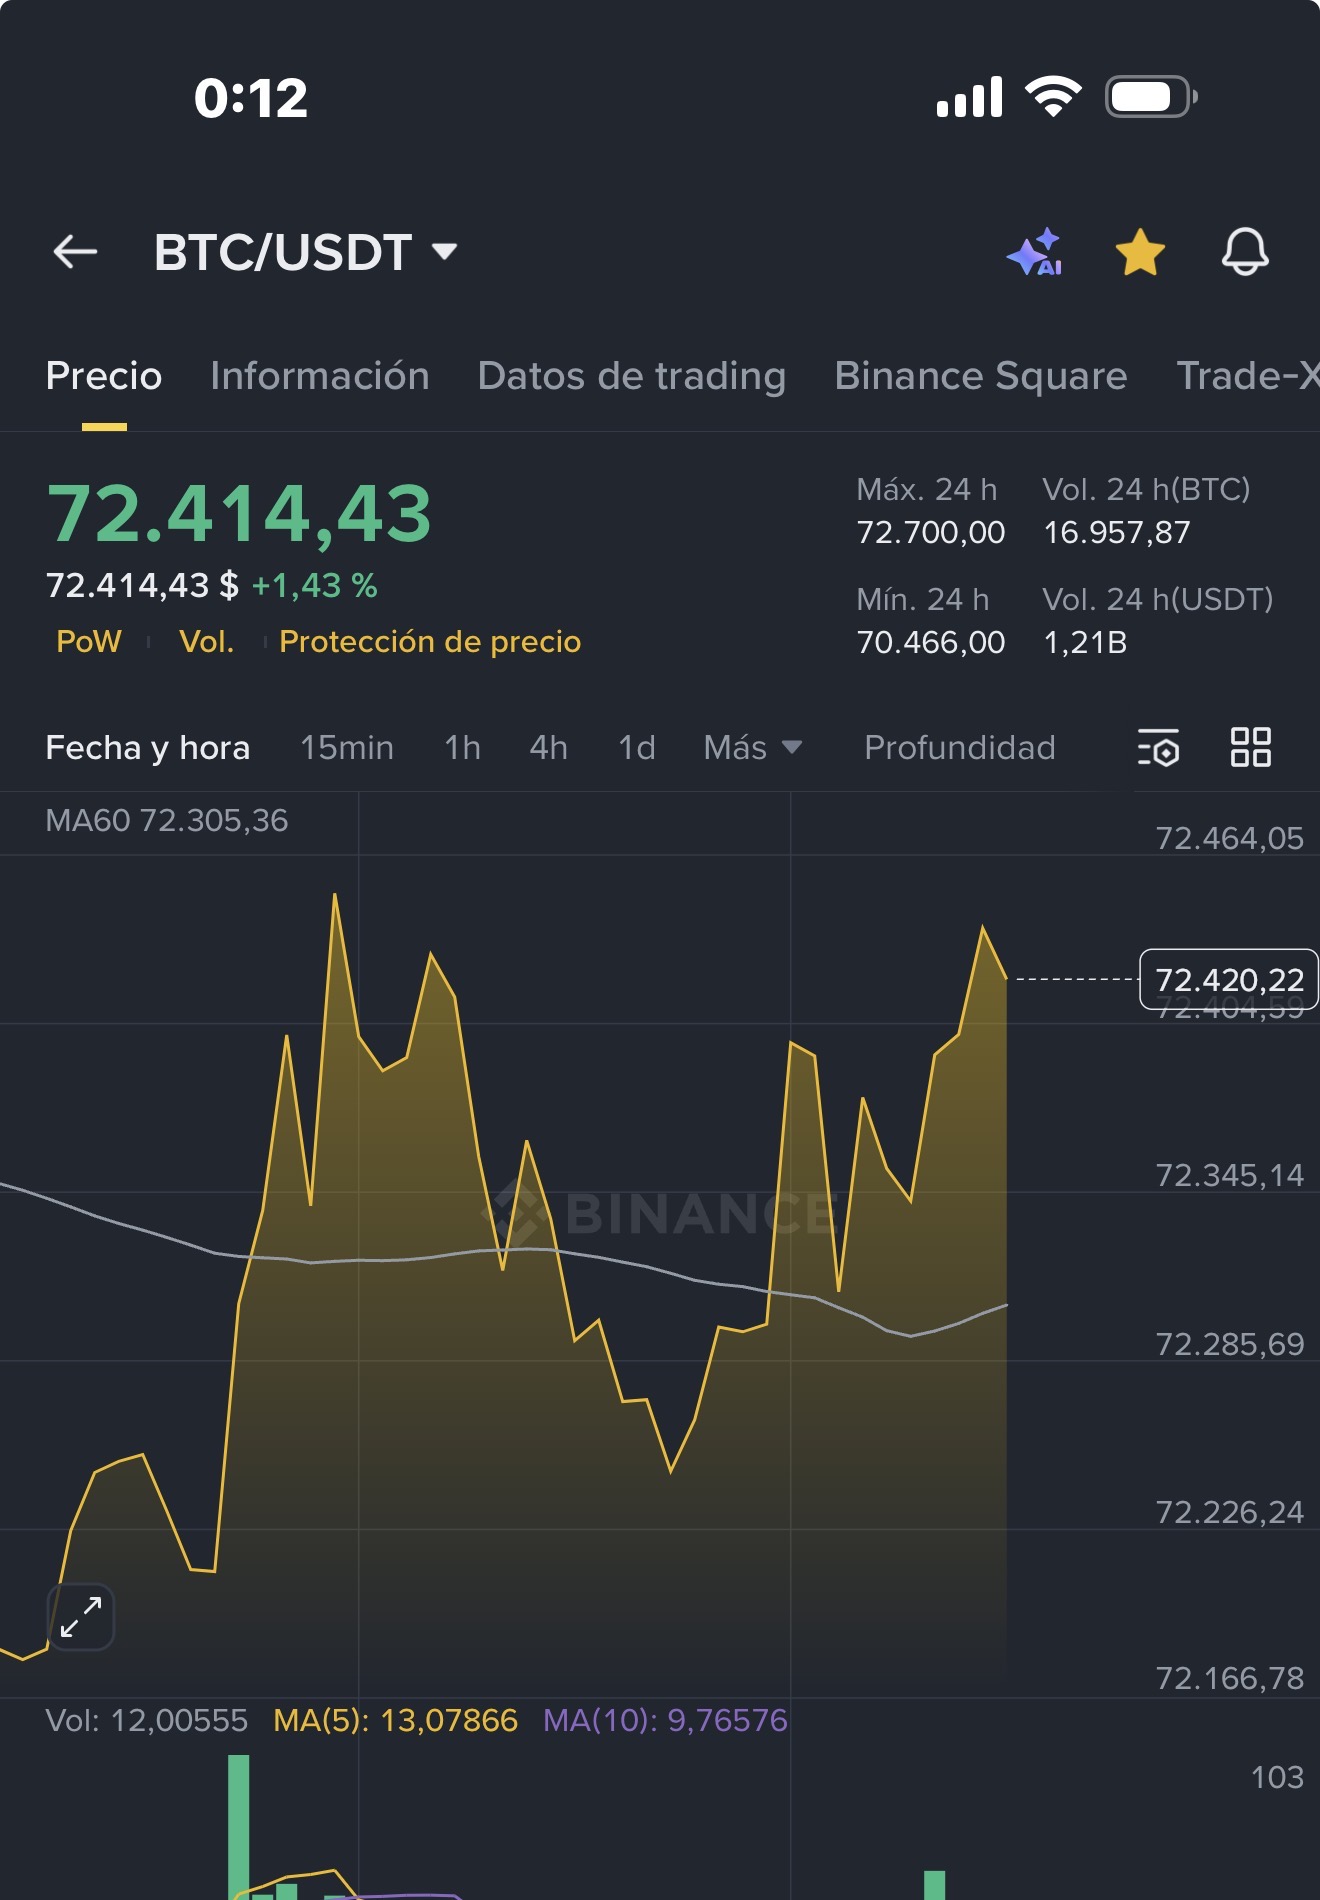Tap the Protección de precio label
The width and height of the screenshot is (1320, 1900).
pyautogui.click(x=430, y=641)
